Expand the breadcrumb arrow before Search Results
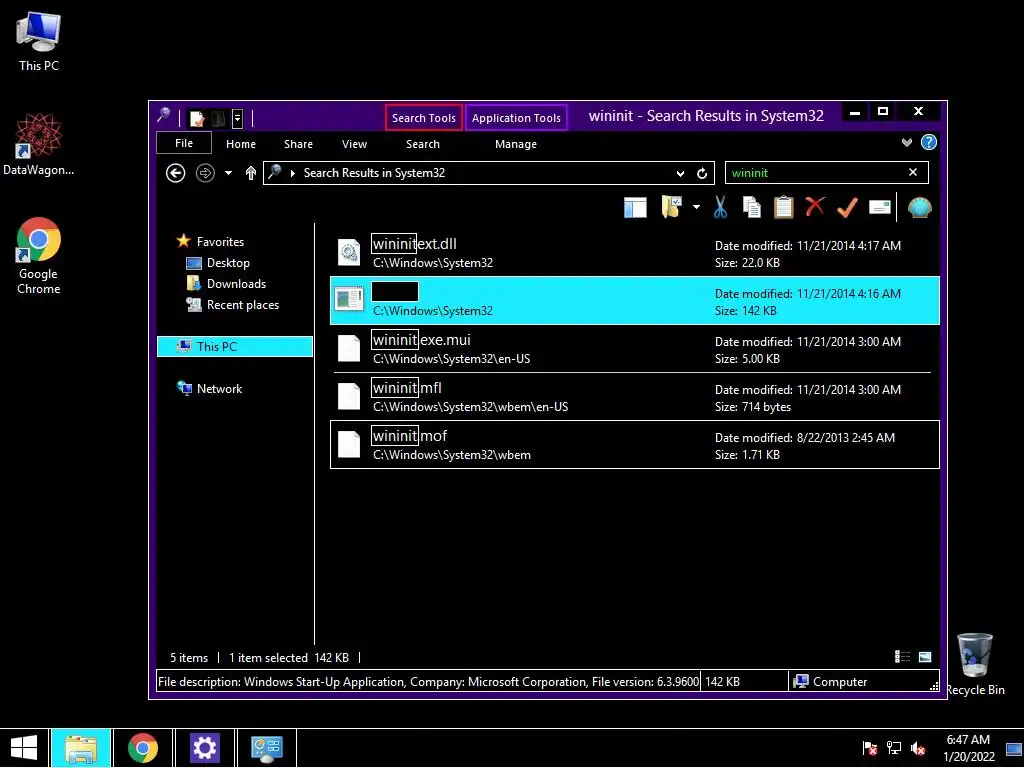Viewport: 1024px width, 768px height. 293,173
